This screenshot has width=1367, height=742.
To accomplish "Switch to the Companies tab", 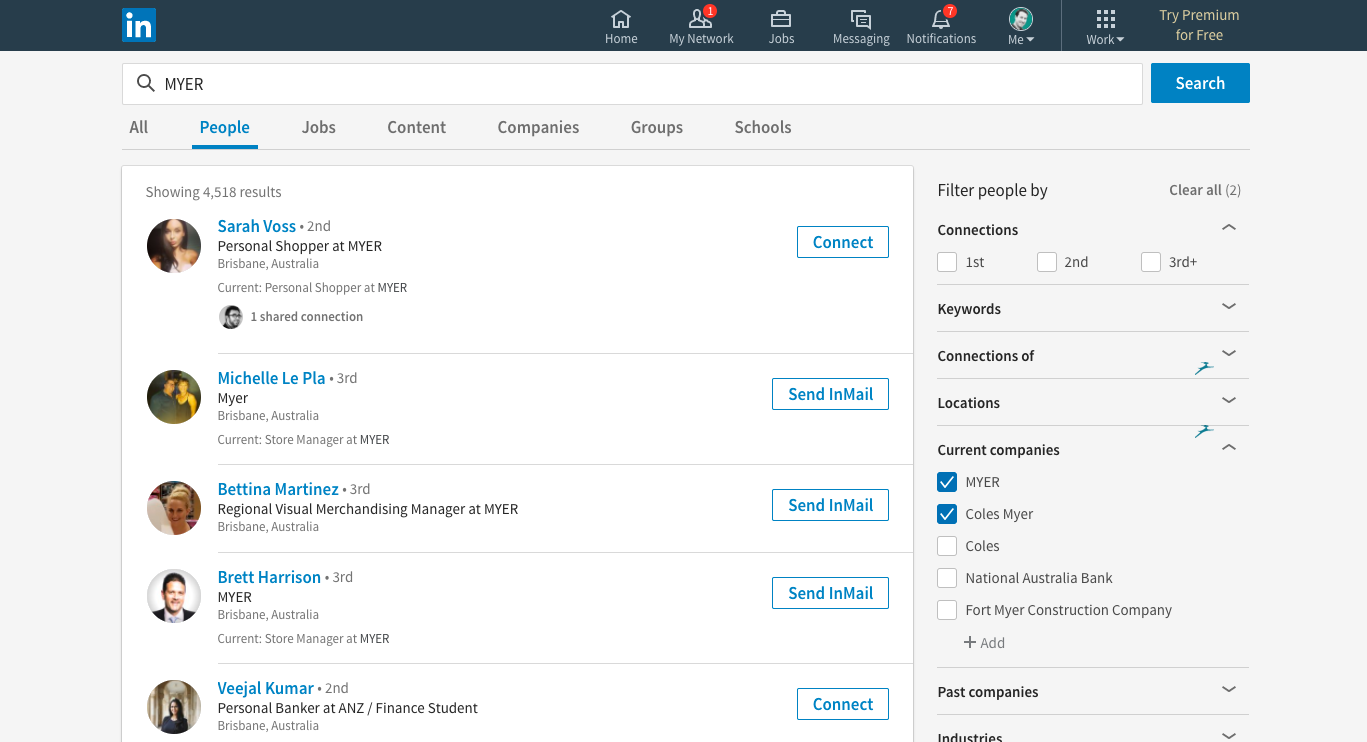I will pos(538,127).
